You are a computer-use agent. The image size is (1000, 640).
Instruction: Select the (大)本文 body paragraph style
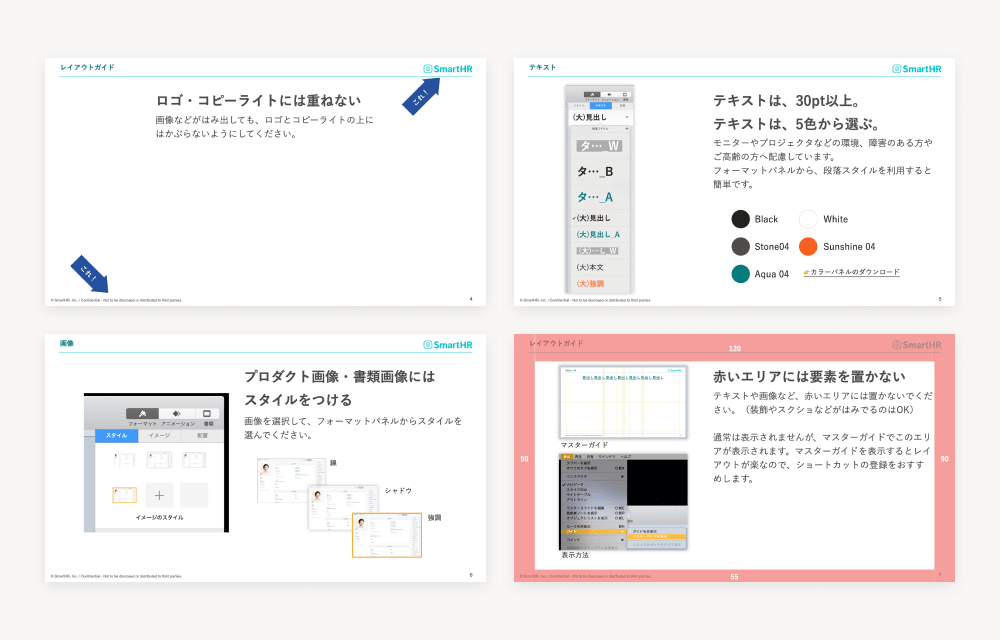pos(593,267)
